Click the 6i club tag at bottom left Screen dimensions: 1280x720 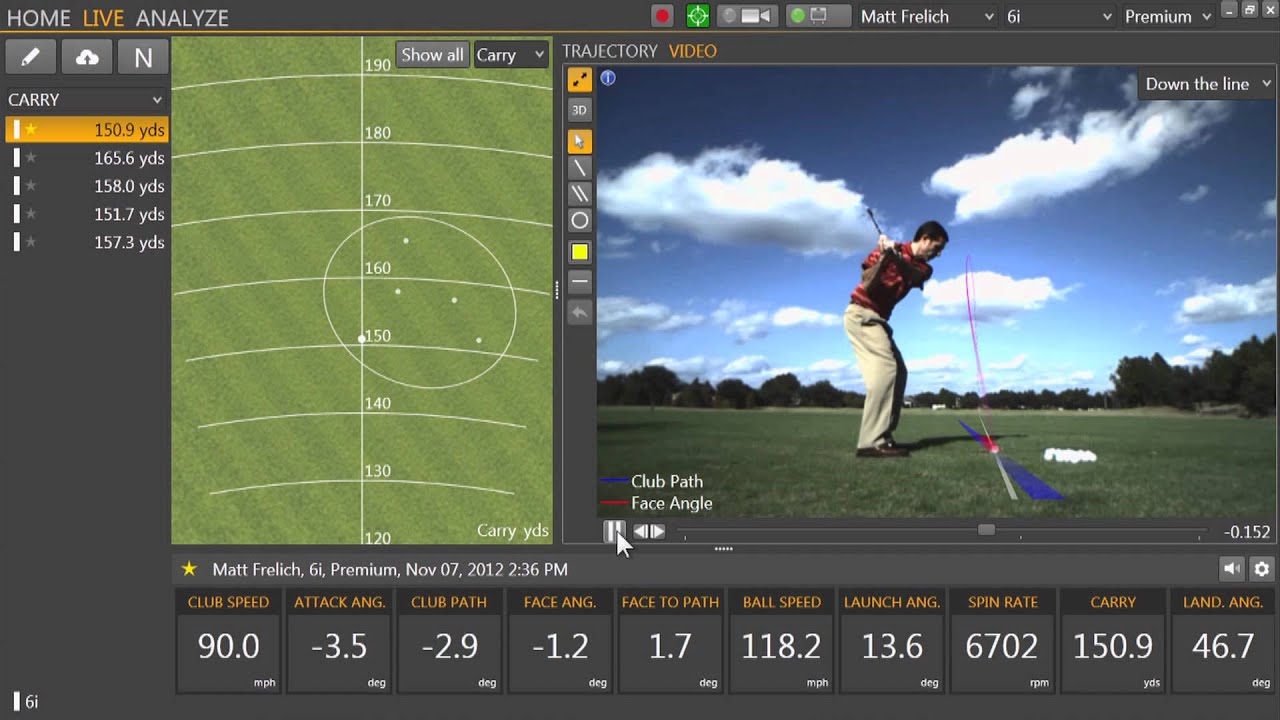pyautogui.click(x=27, y=702)
